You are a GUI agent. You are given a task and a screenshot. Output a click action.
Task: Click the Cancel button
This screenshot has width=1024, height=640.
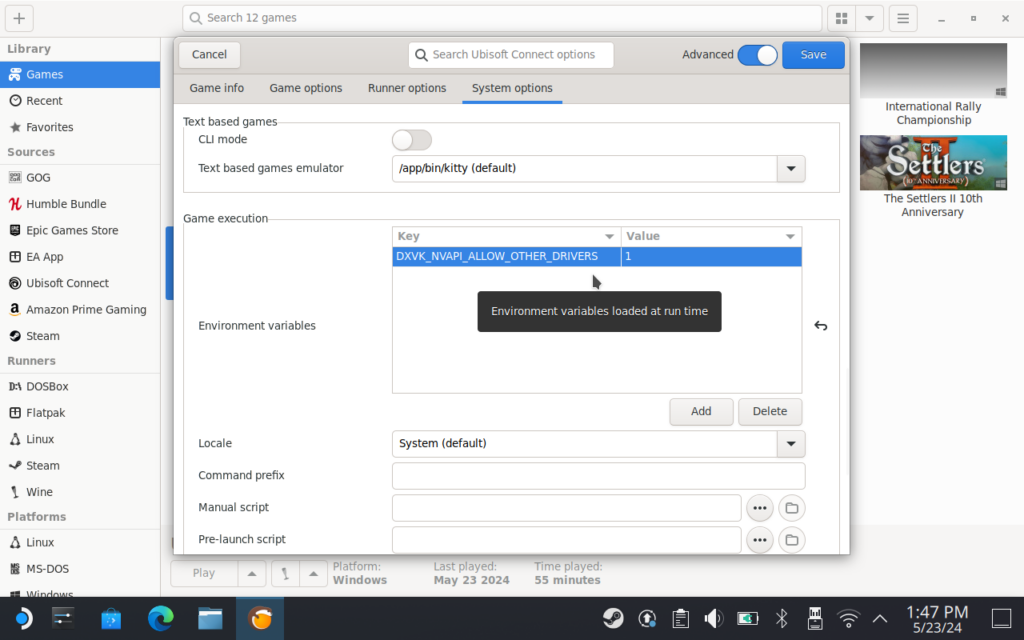click(209, 55)
